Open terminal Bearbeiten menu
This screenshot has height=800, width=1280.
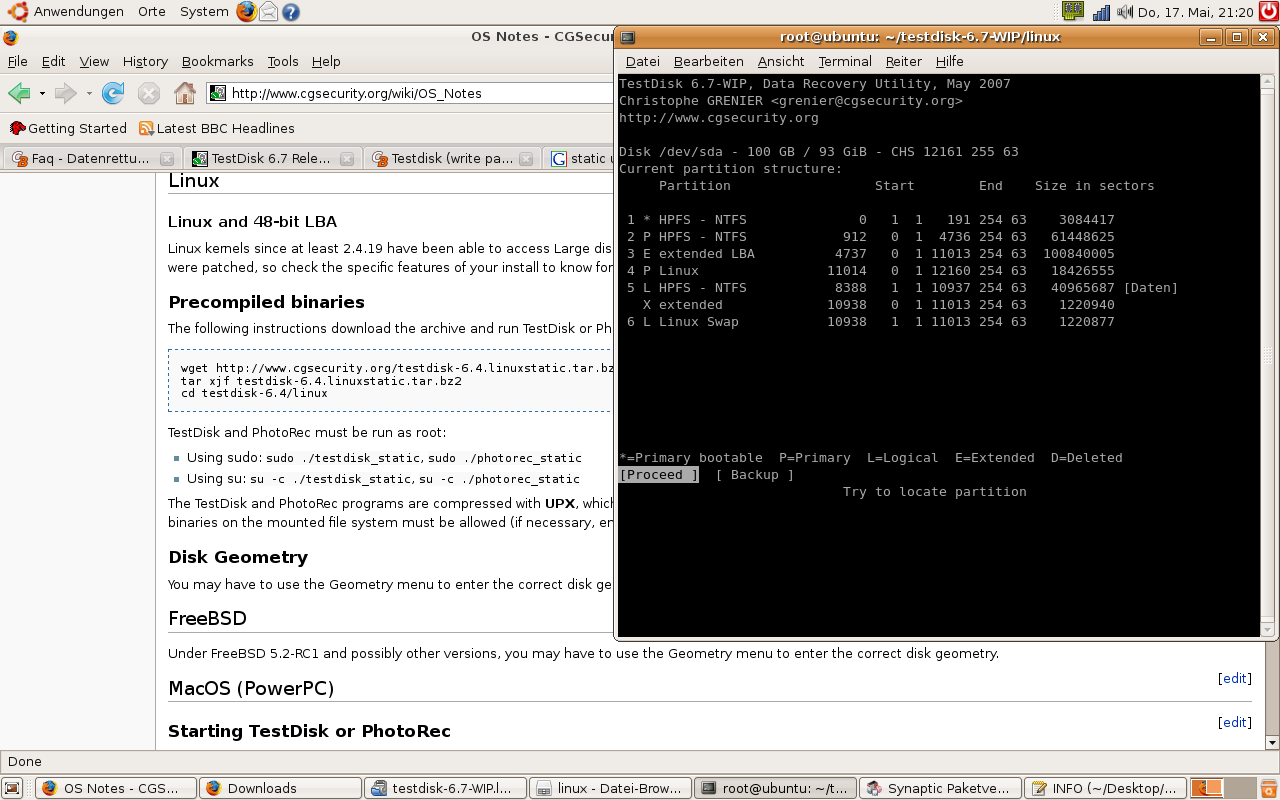(x=709, y=61)
